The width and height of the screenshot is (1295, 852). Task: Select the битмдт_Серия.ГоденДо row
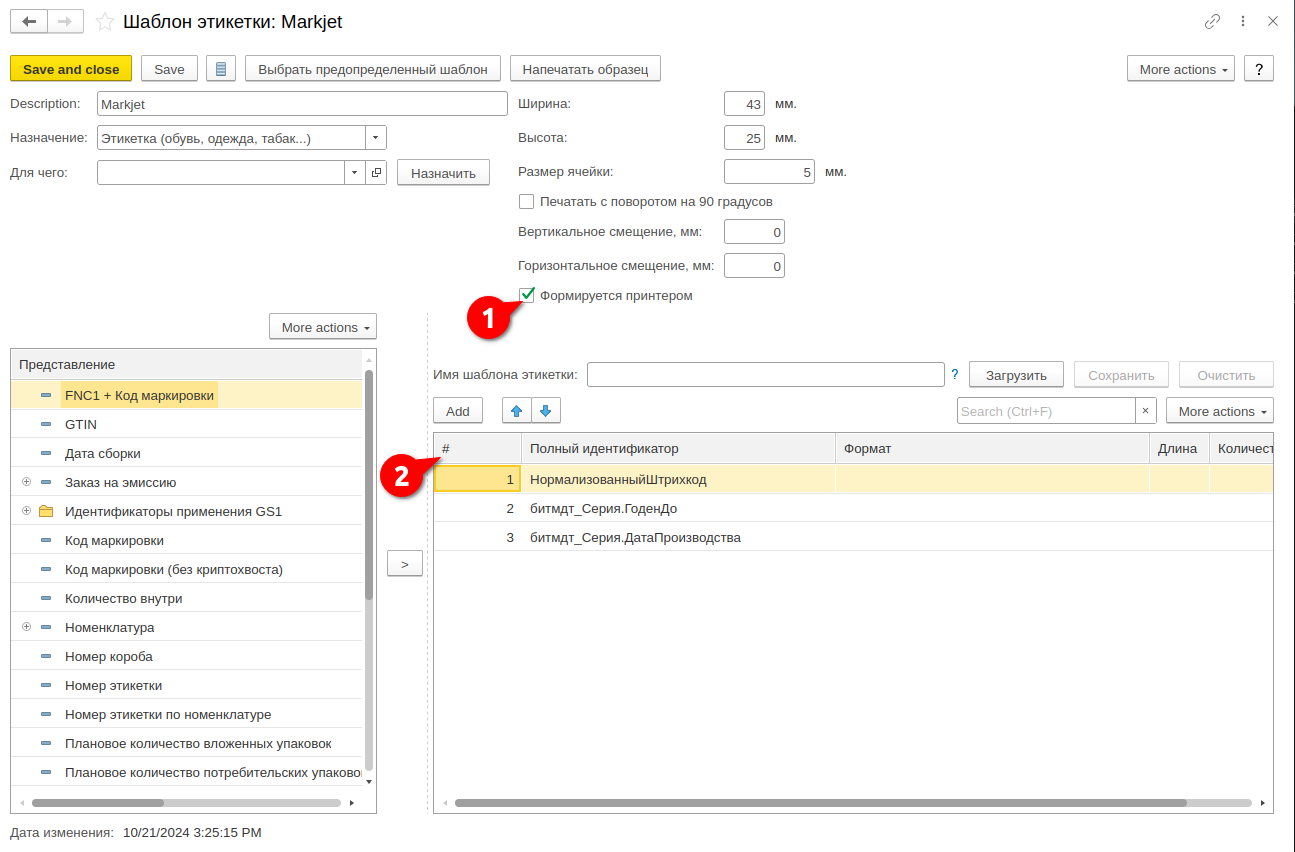pyautogui.click(x=853, y=508)
